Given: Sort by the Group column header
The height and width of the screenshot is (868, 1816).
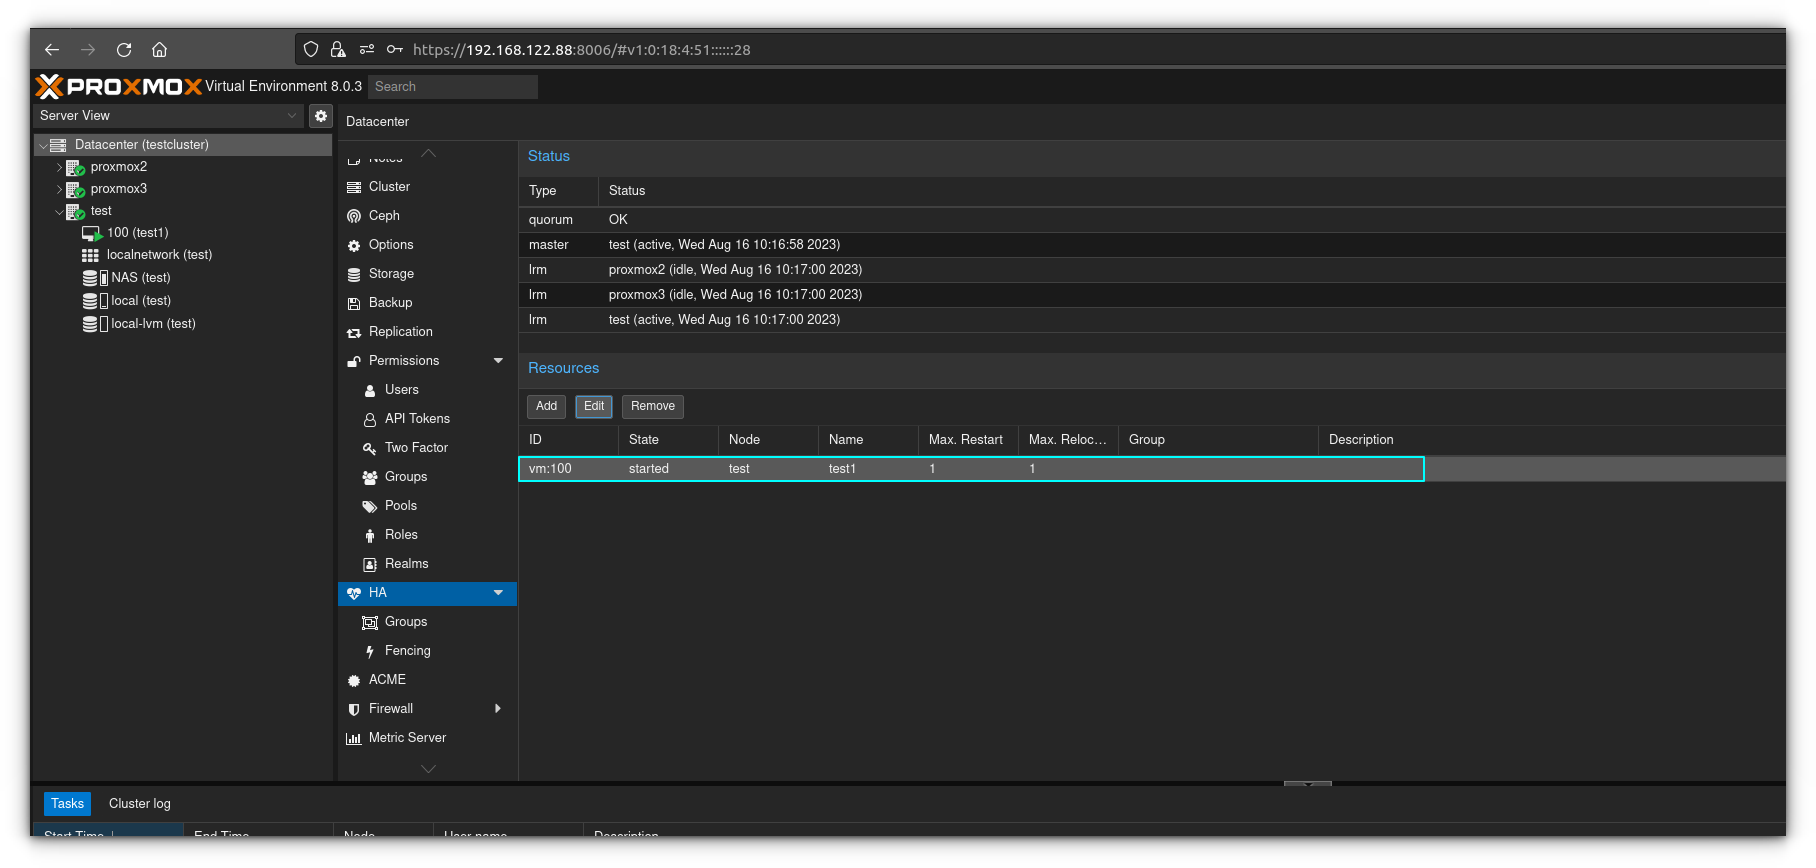Looking at the screenshot, I should (x=1218, y=440).
